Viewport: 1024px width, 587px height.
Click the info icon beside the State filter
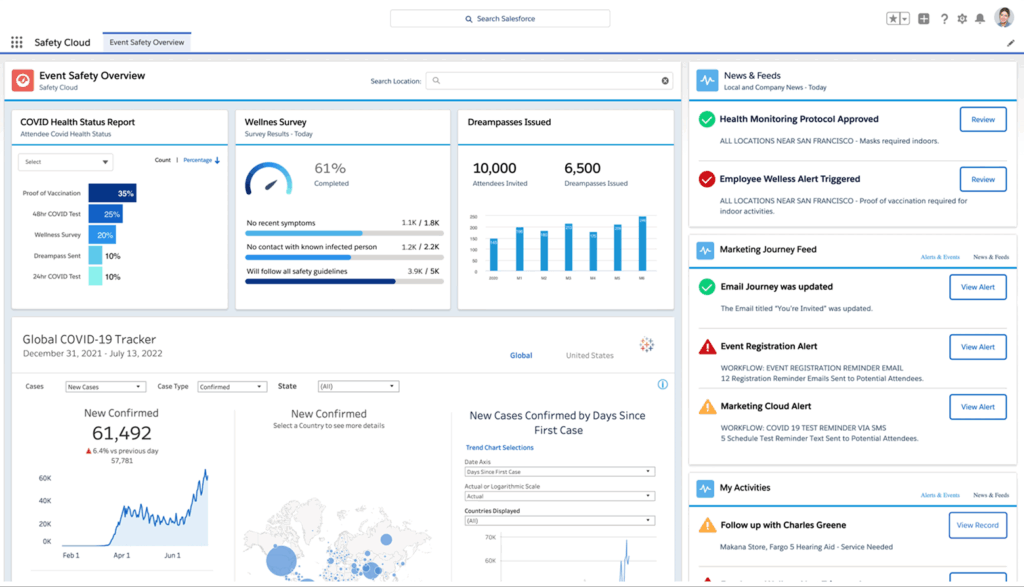pos(662,385)
